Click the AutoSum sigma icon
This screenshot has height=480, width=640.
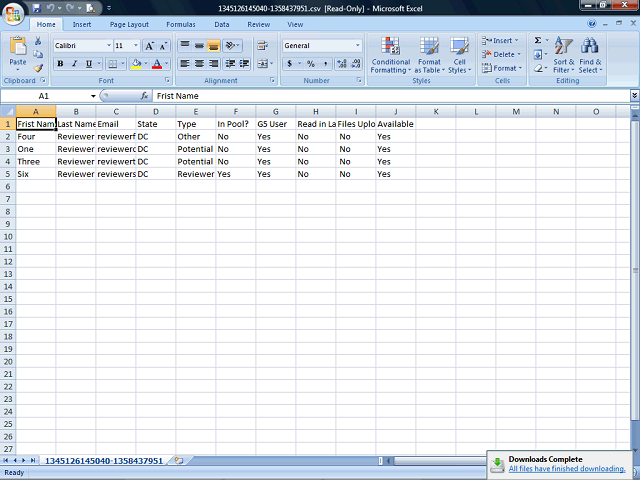[x=537, y=41]
